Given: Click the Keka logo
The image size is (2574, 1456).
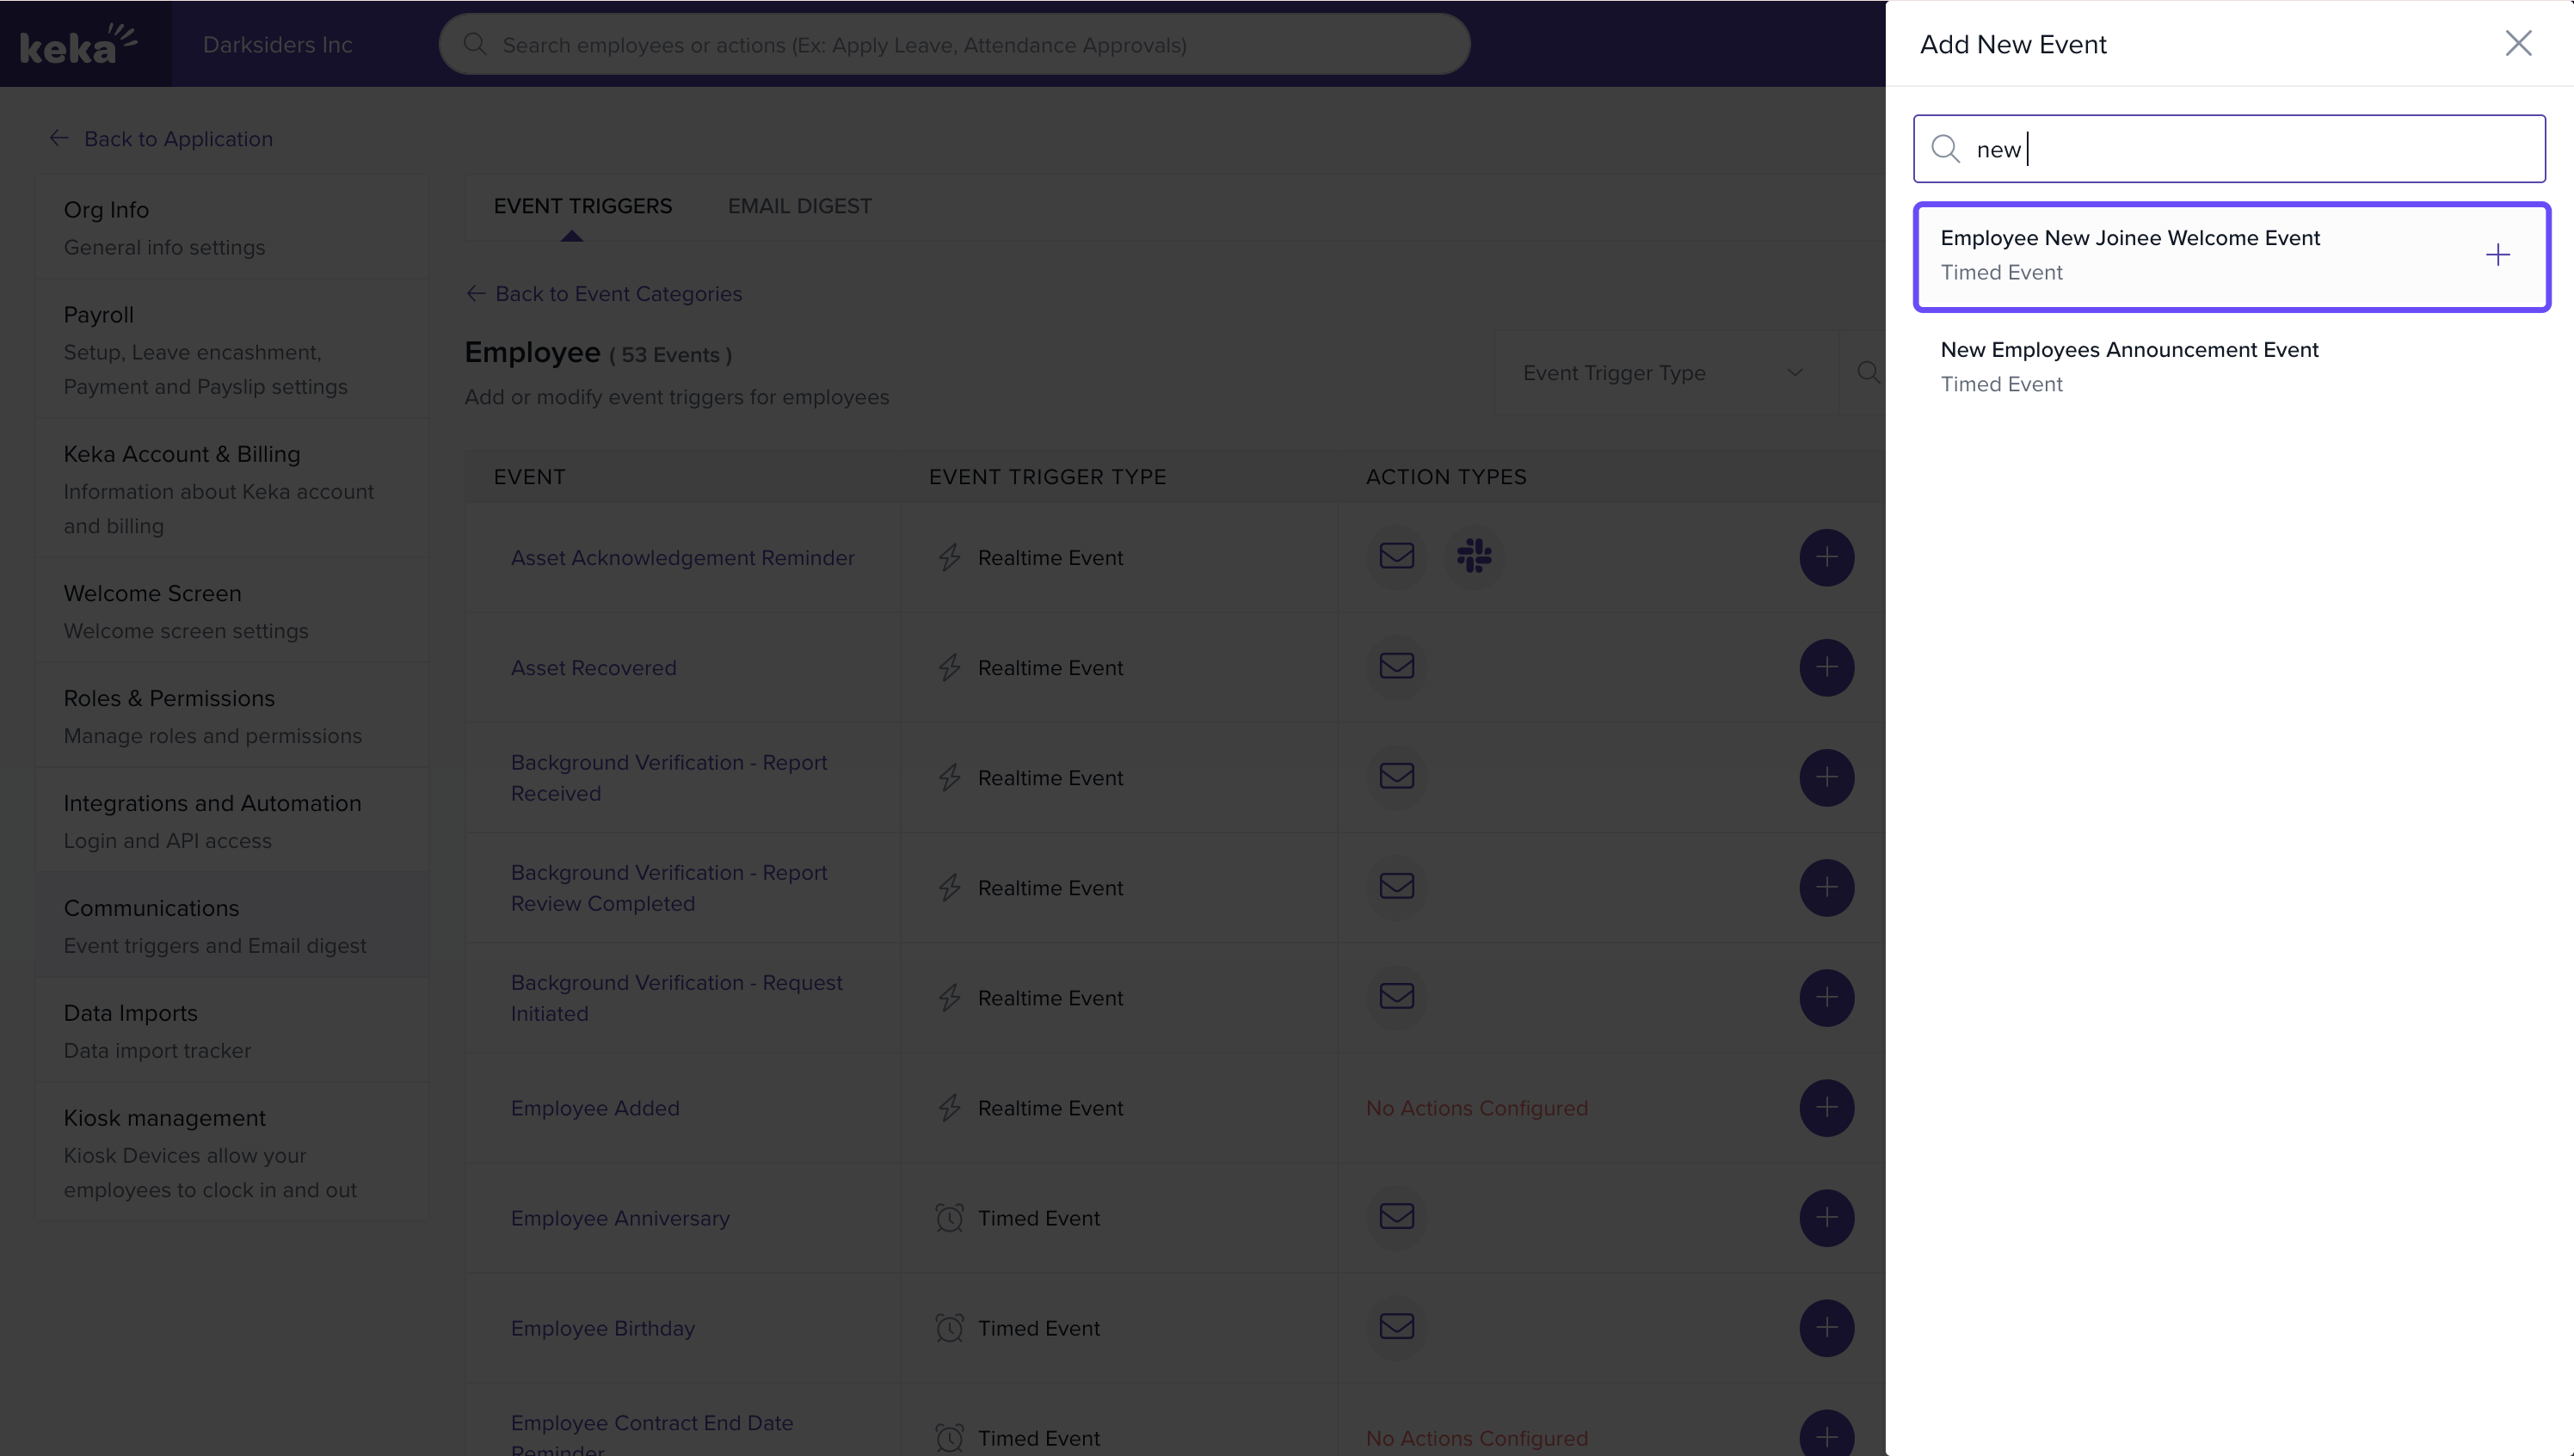Looking at the screenshot, I should (x=78, y=44).
